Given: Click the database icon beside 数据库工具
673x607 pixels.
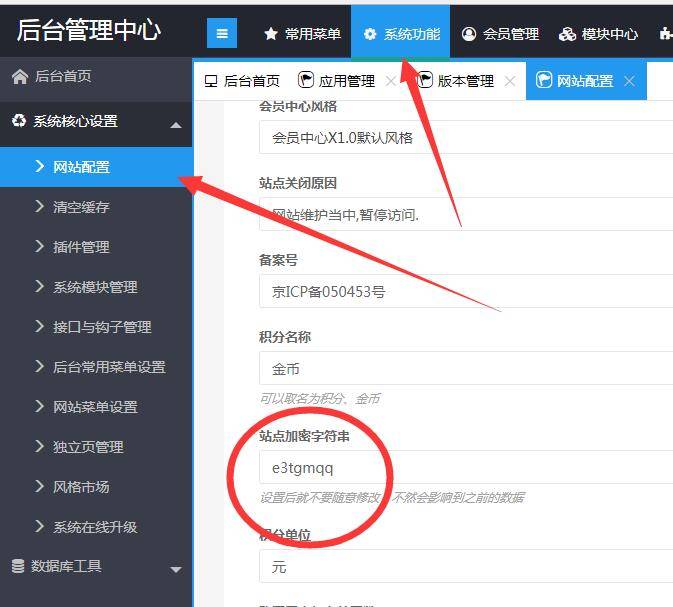Looking at the screenshot, I should [x=17, y=566].
